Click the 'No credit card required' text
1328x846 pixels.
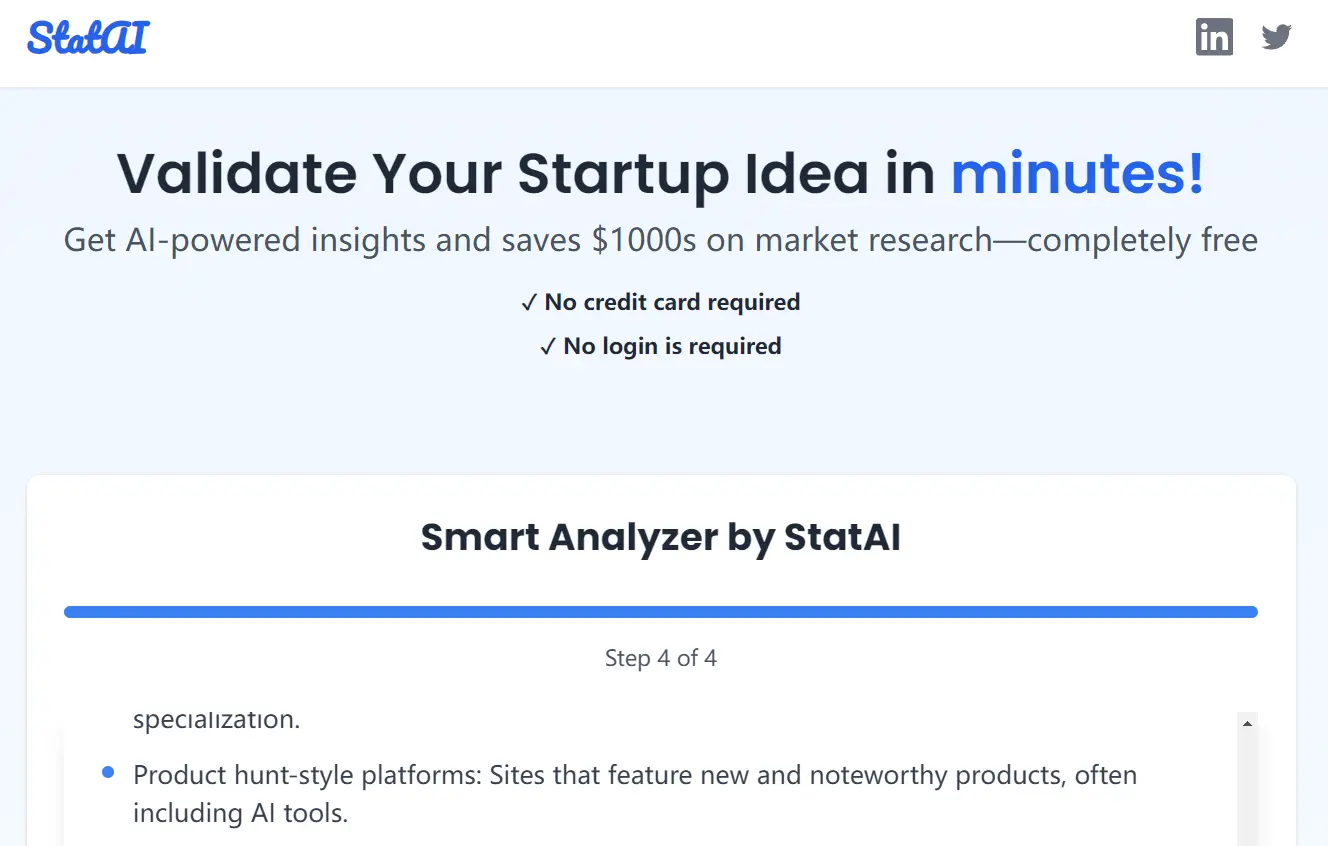(x=670, y=302)
